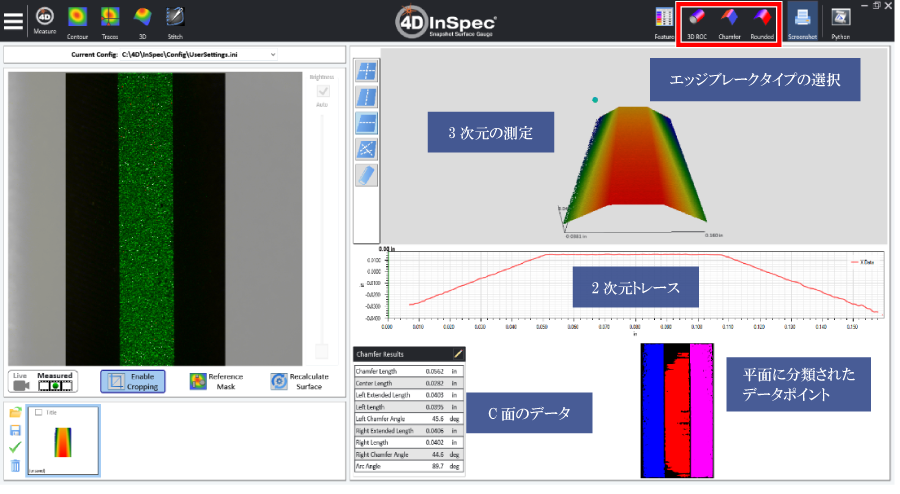Click the Measure tool icon
The image size is (900, 494).
(x=45, y=21)
